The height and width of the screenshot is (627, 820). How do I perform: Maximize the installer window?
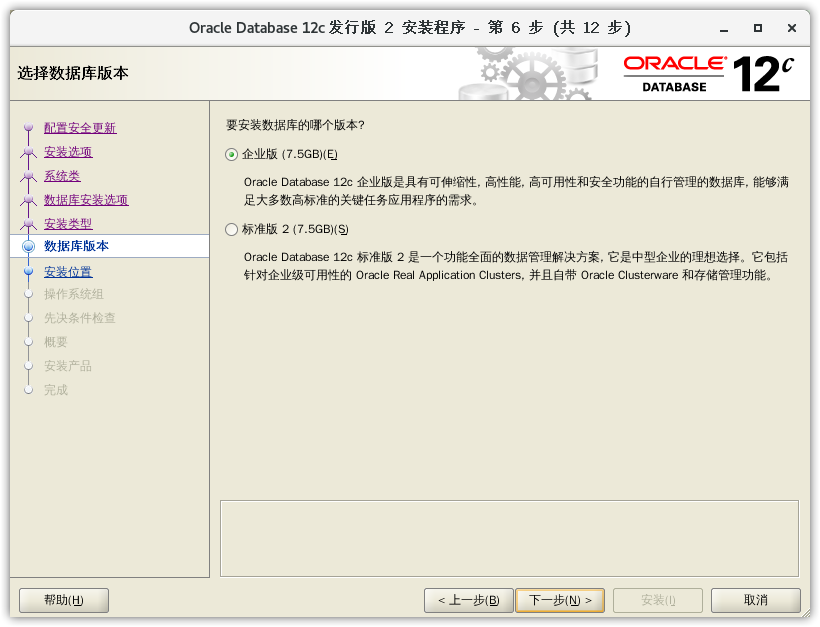pyautogui.click(x=758, y=27)
